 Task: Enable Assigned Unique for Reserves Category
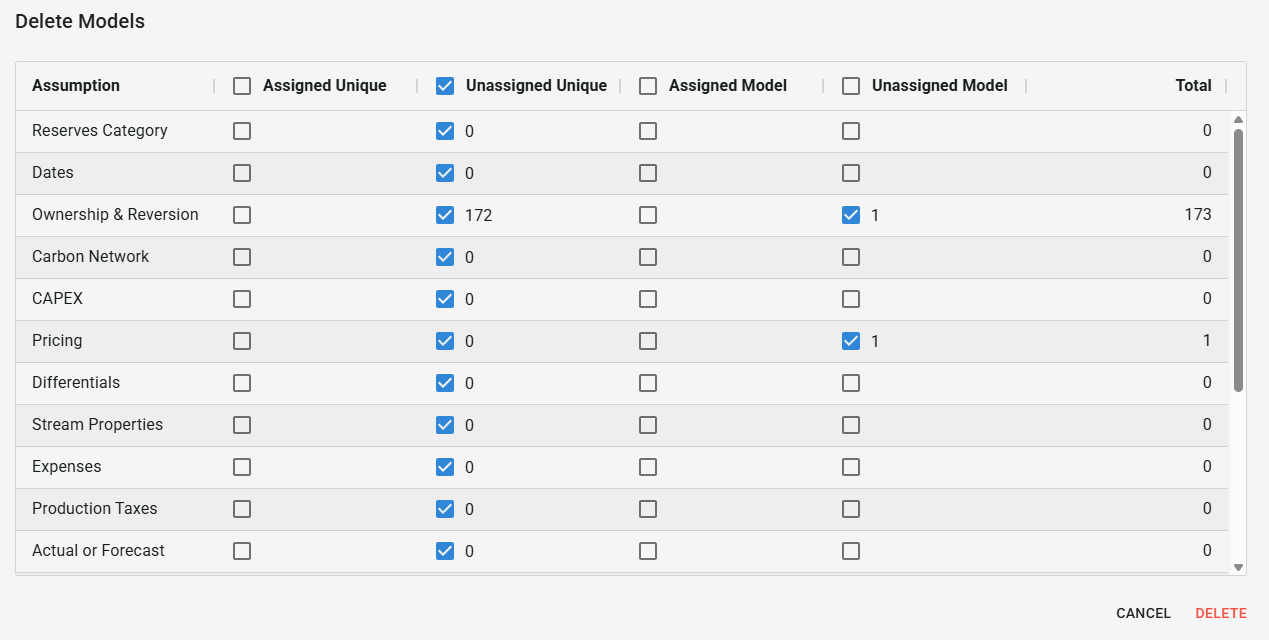[x=242, y=131]
